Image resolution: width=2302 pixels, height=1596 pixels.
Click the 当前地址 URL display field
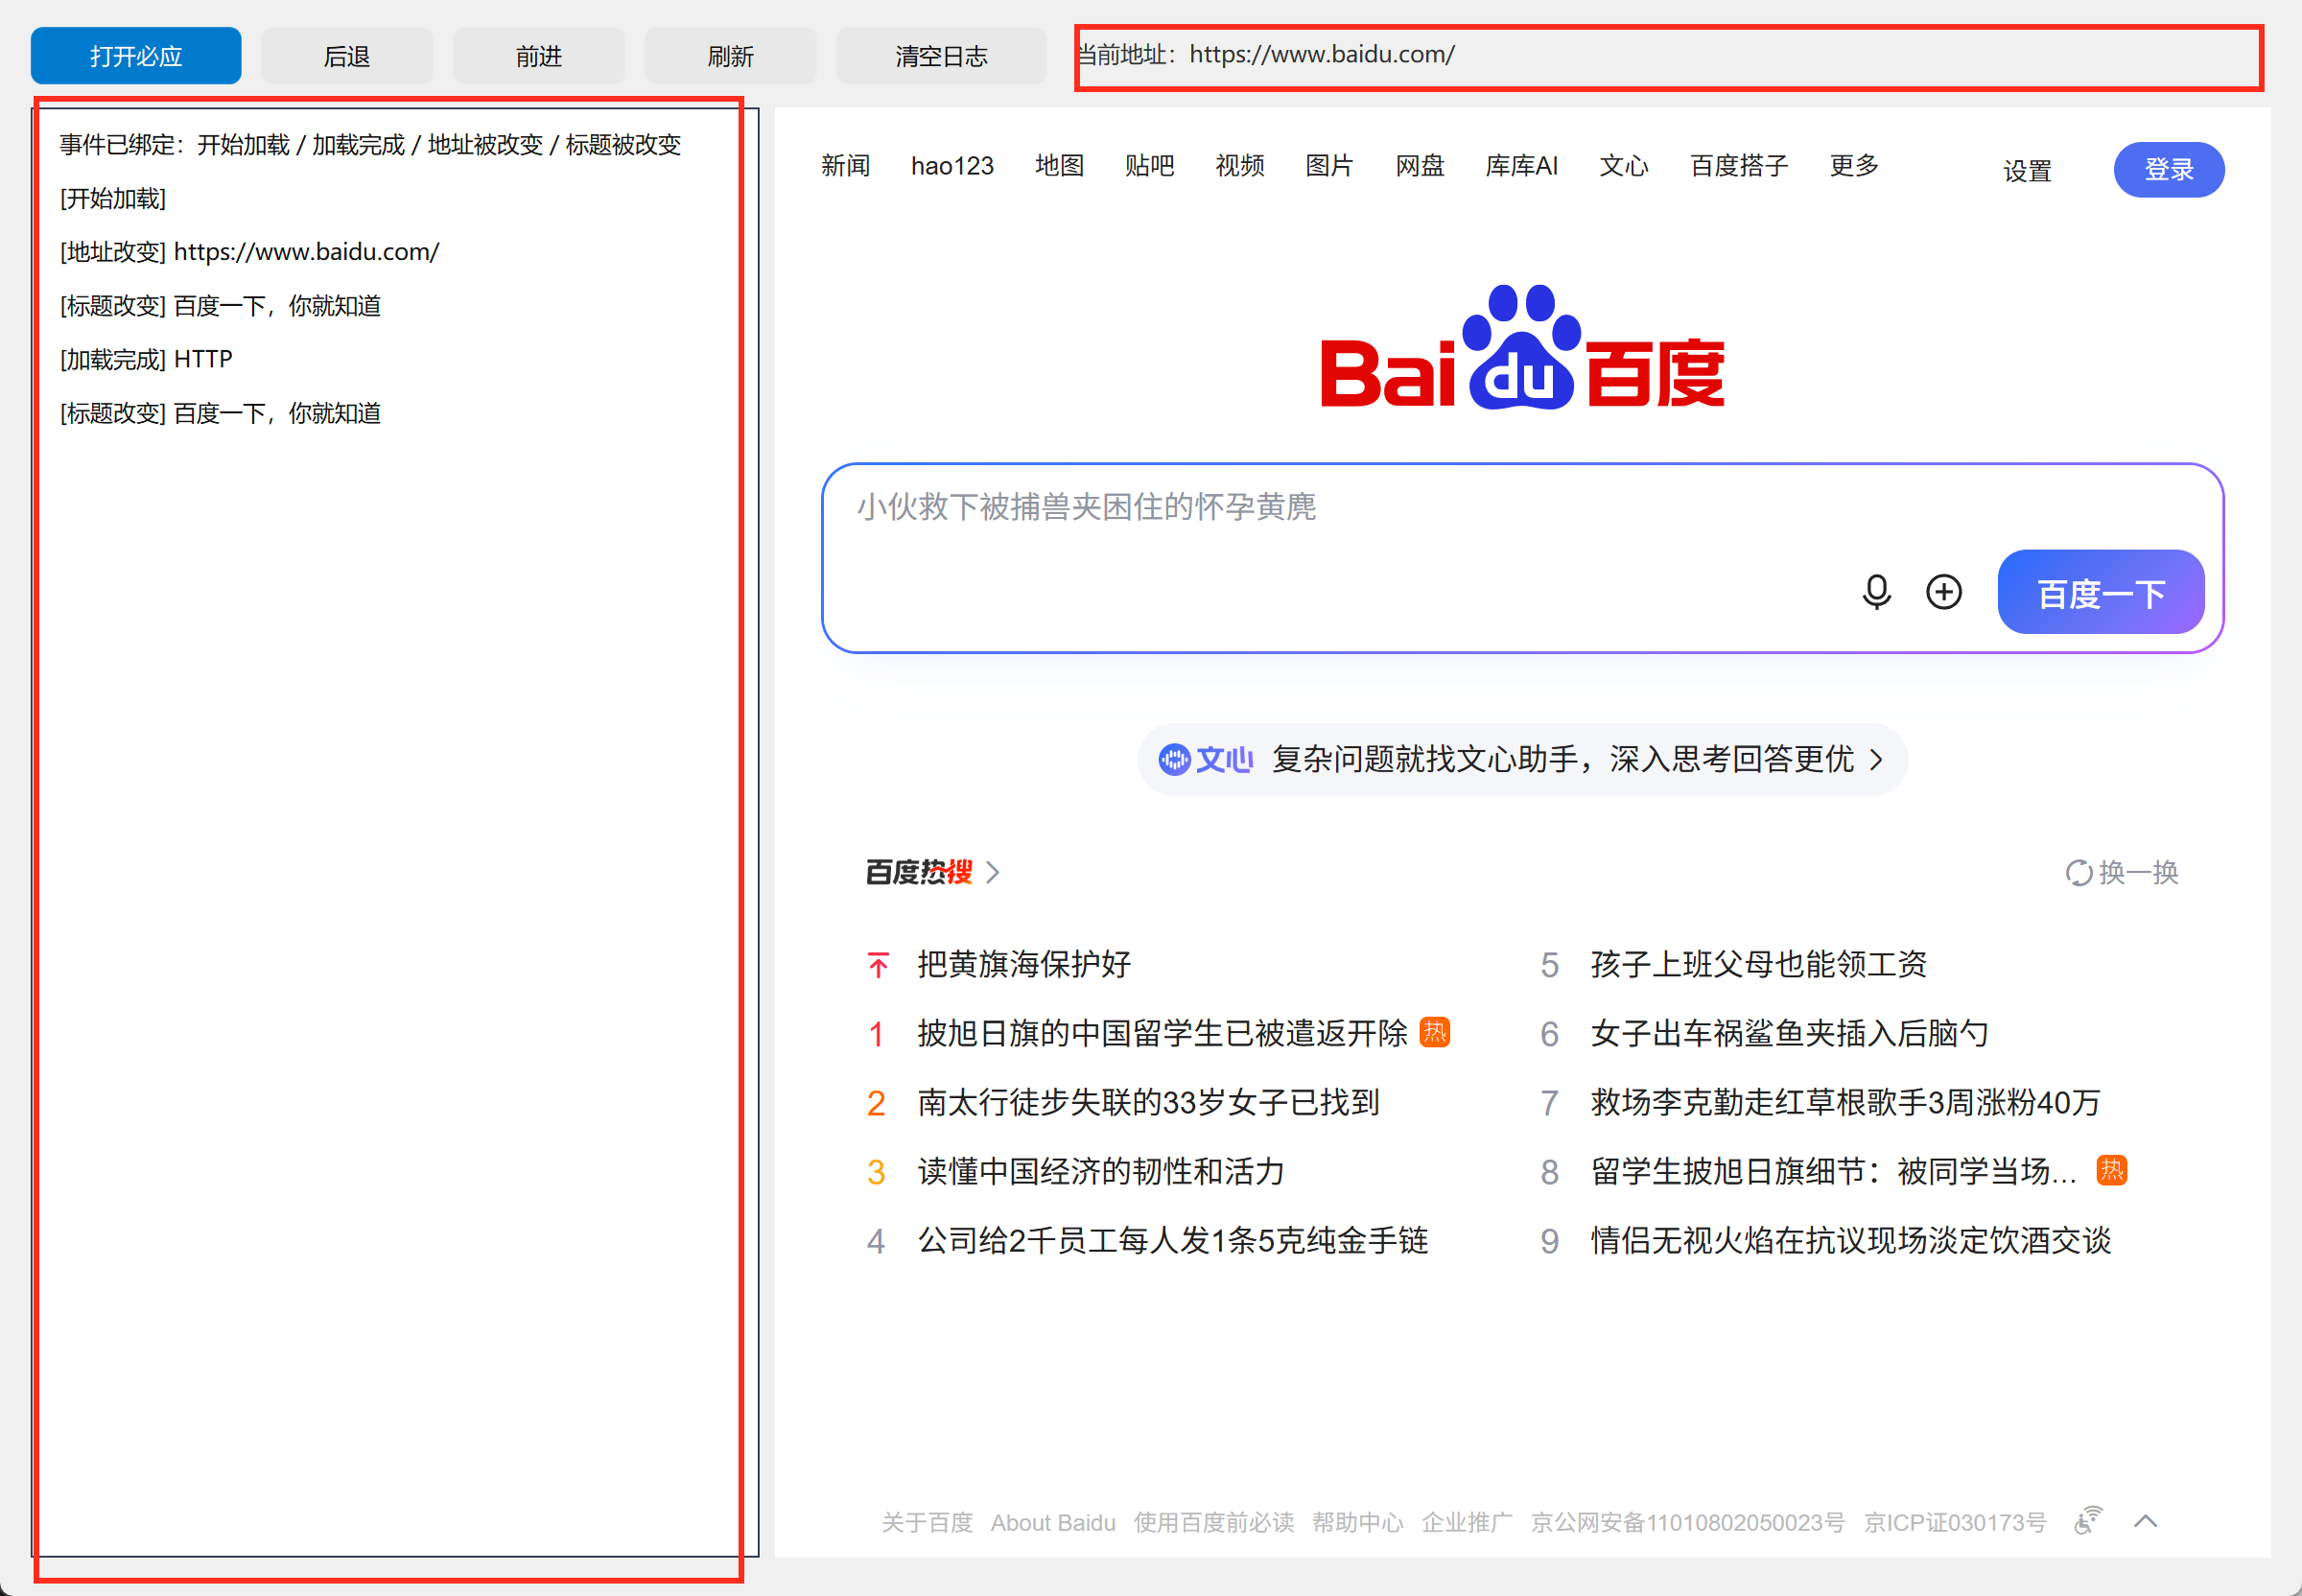pos(1668,56)
